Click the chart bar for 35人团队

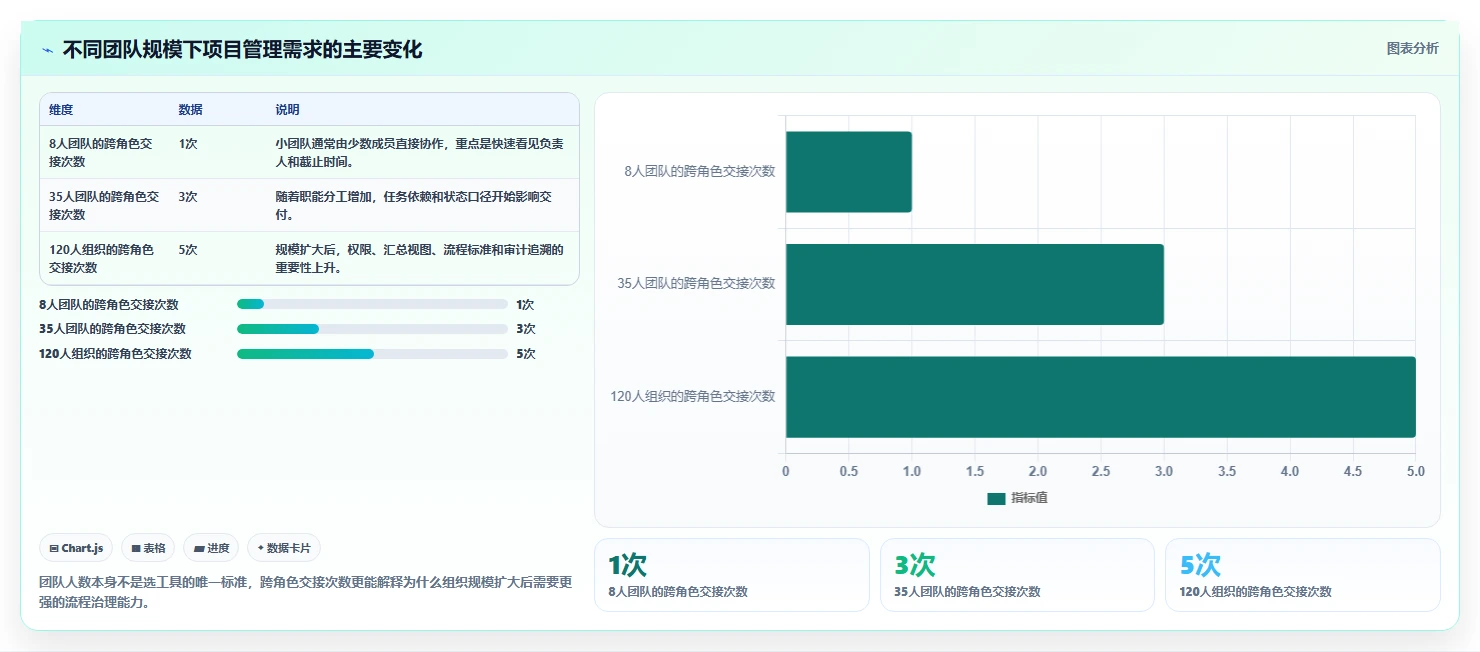[974, 284]
